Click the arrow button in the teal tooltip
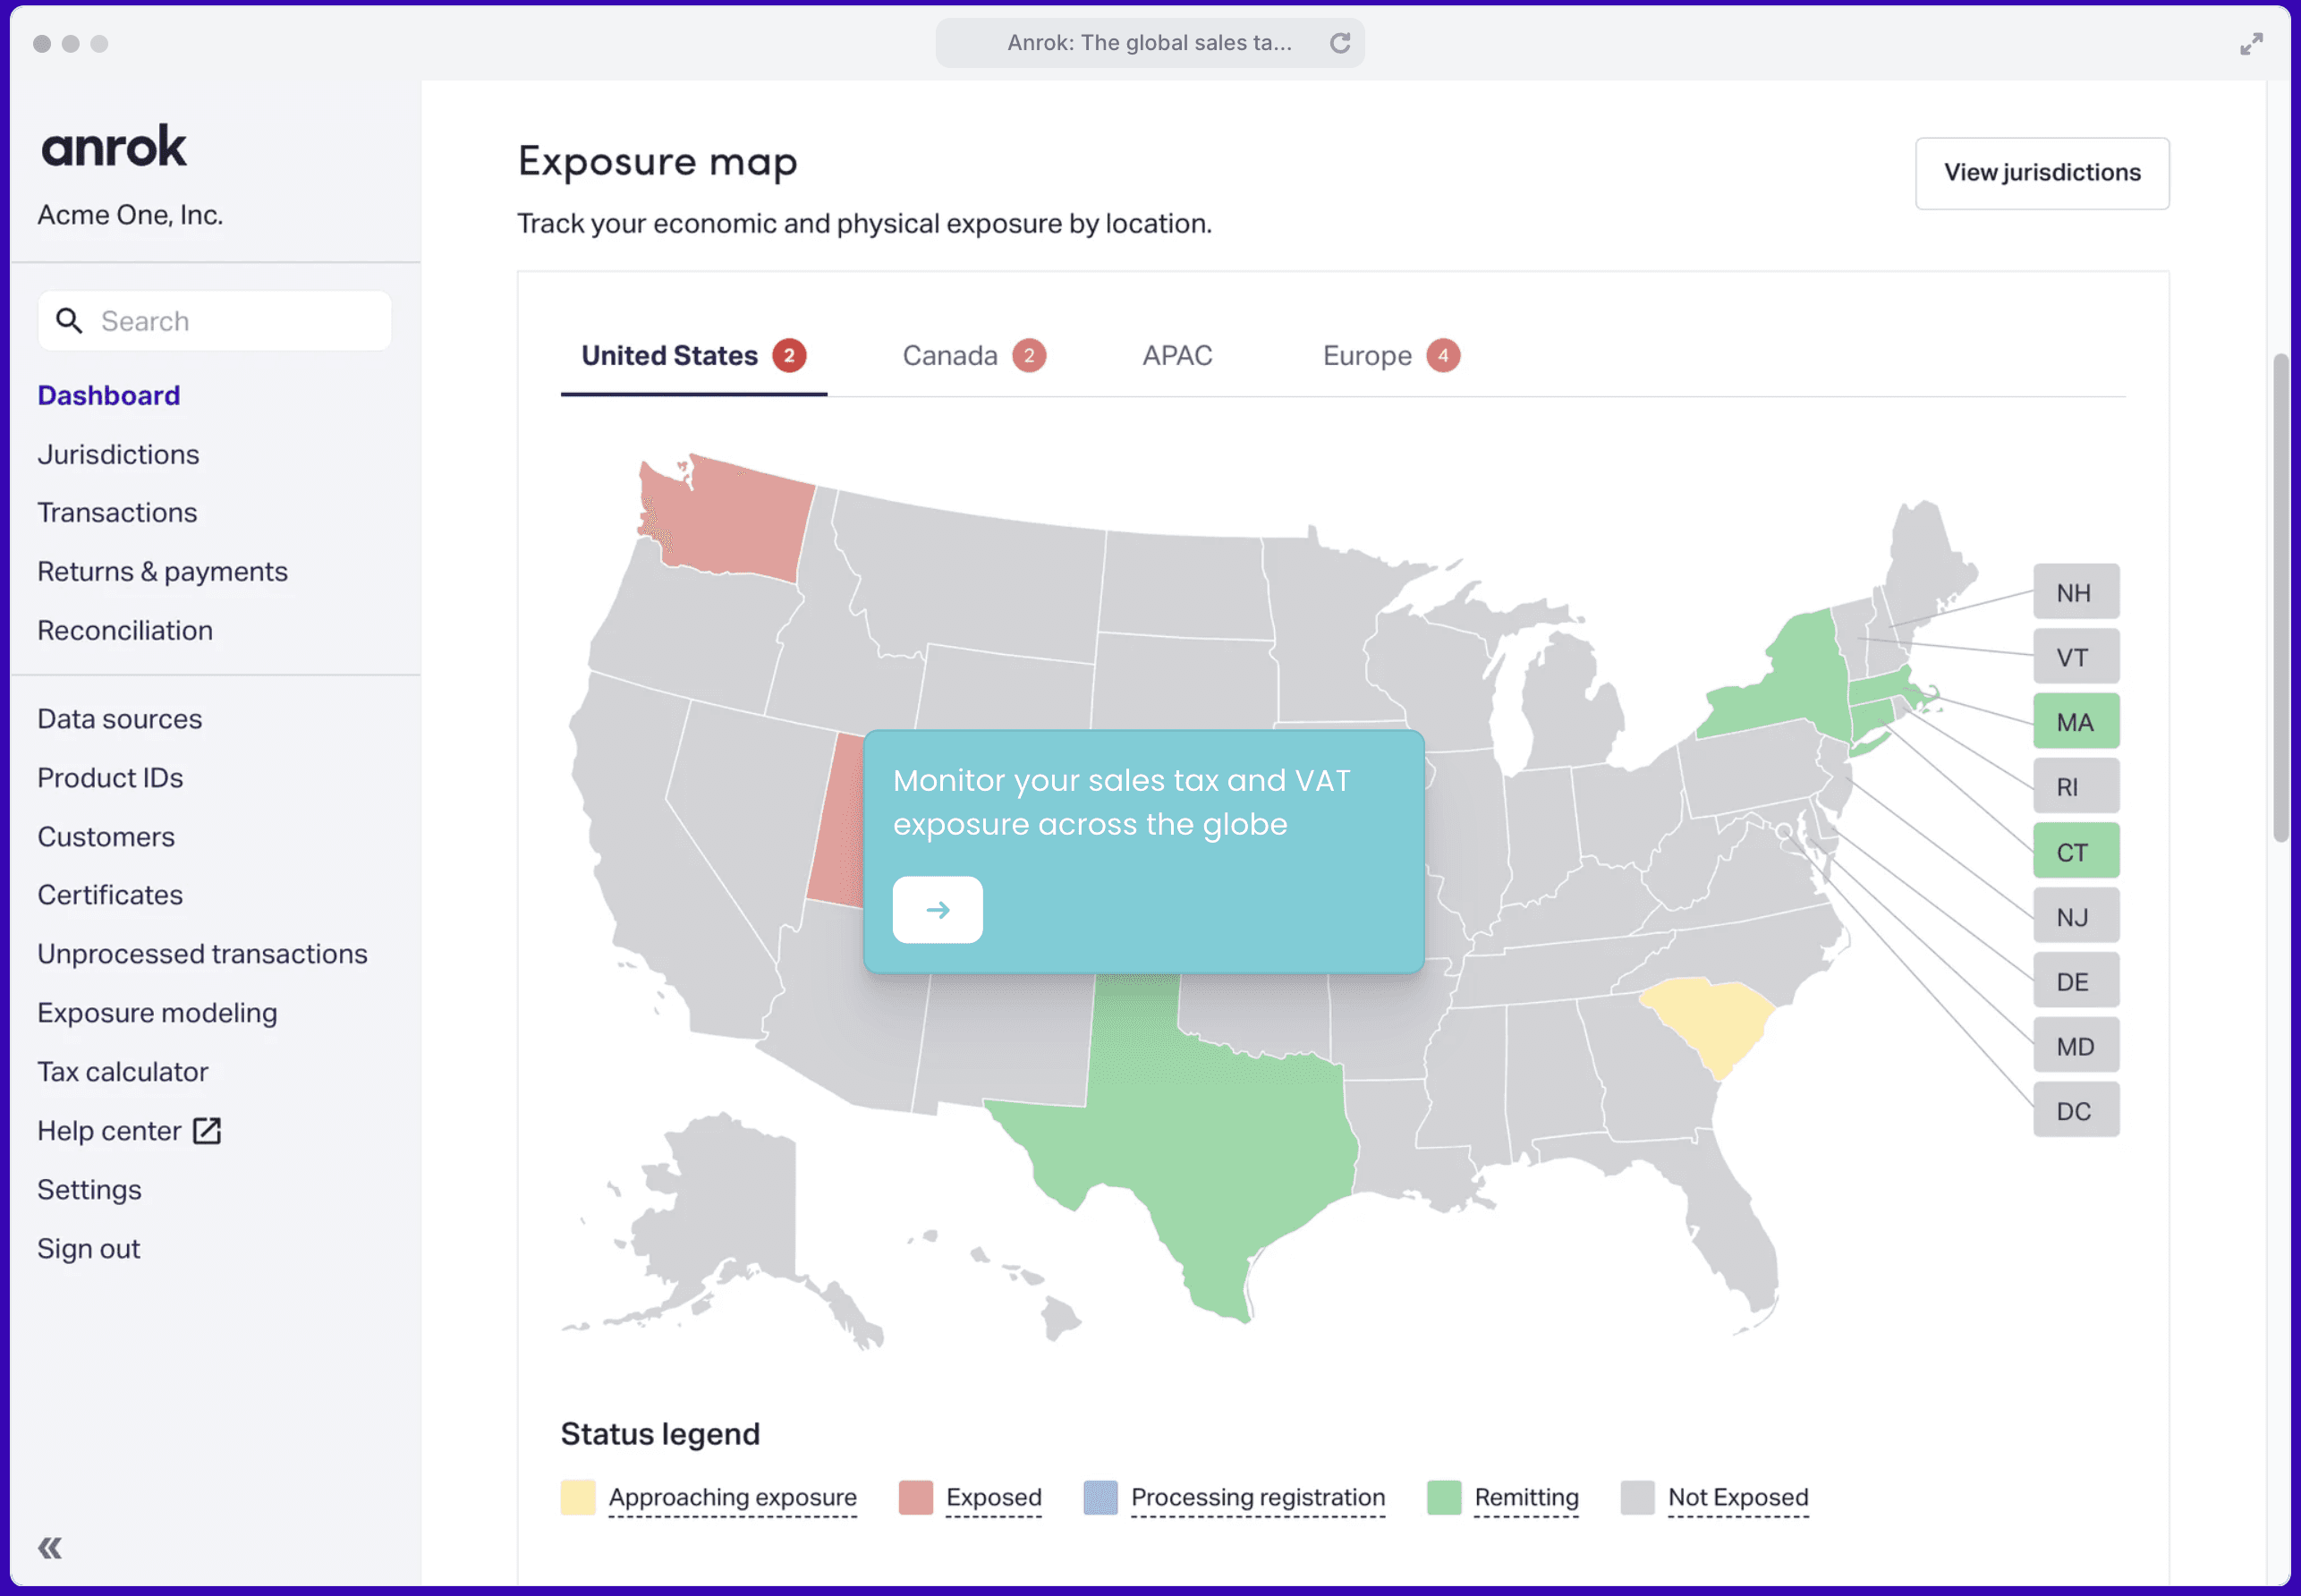The height and width of the screenshot is (1596, 2301). [x=937, y=910]
